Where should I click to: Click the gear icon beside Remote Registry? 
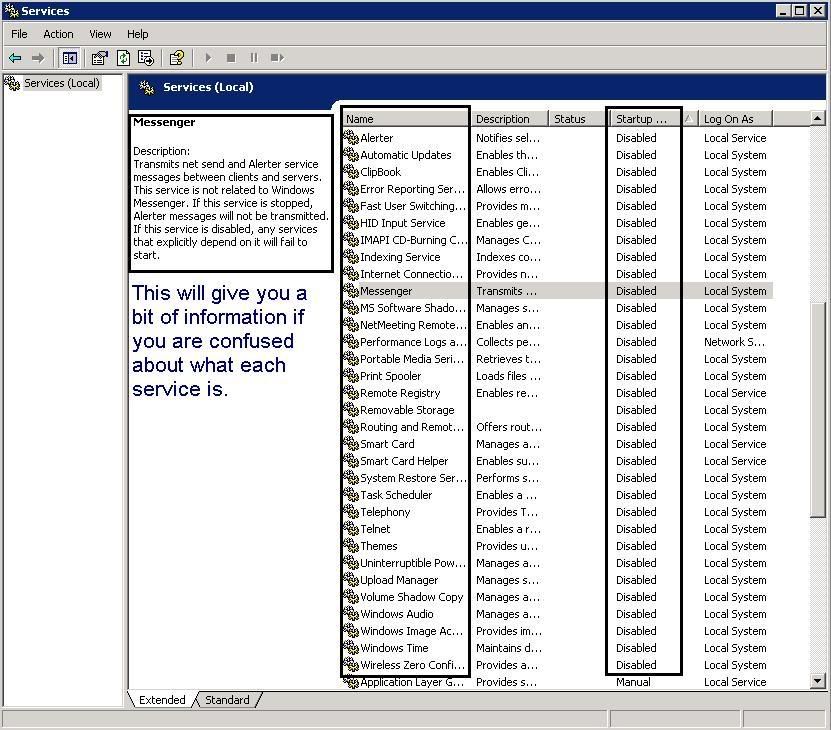(351, 392)
